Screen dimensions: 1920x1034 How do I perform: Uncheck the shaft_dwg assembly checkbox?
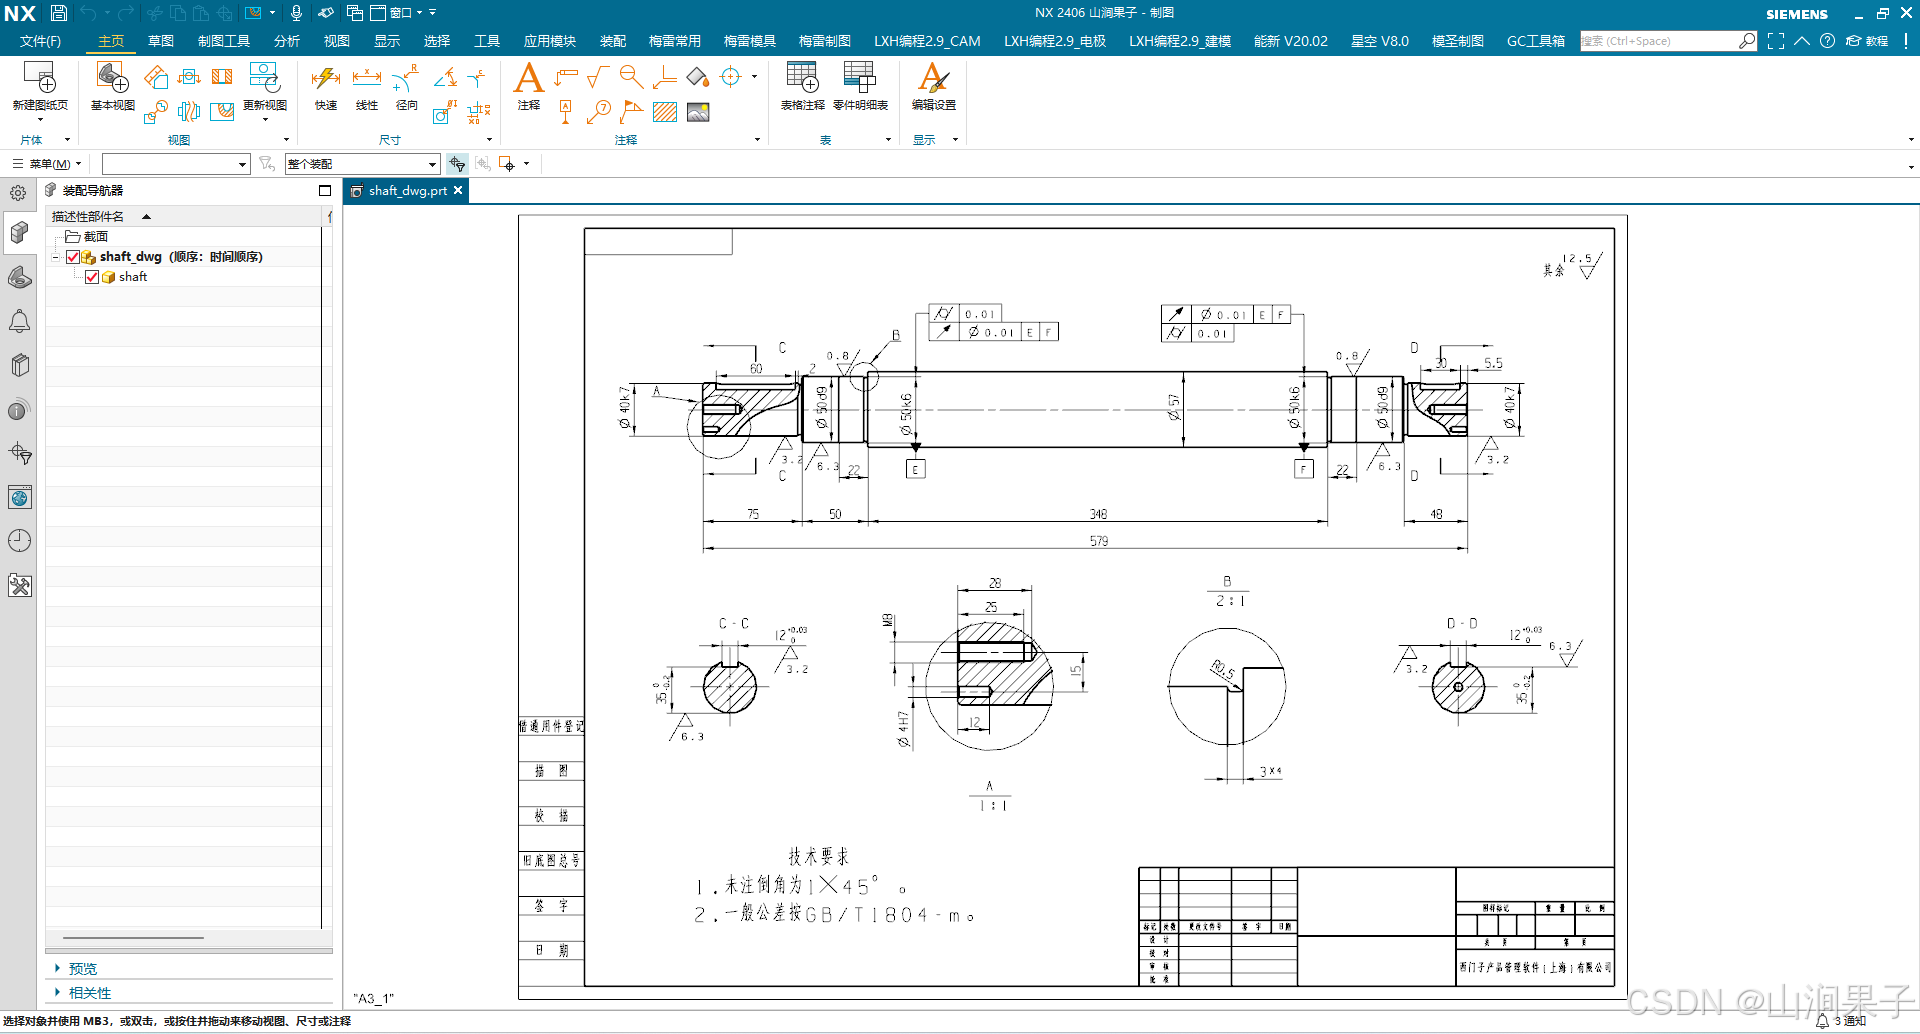pos(73,257)
